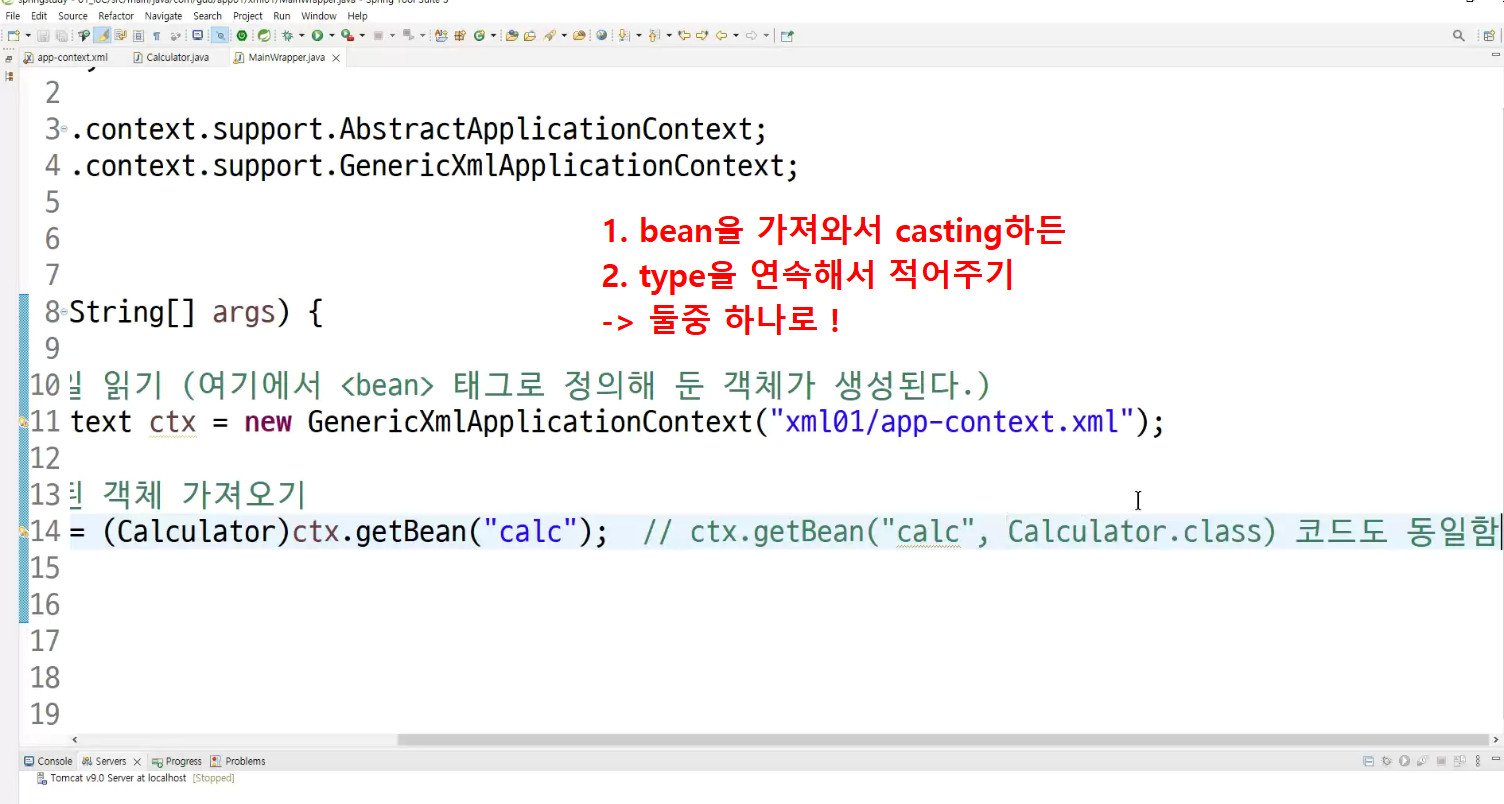Click line number 17 in the editor gutter
This screenshot has height=804, width=1504.
46,640
